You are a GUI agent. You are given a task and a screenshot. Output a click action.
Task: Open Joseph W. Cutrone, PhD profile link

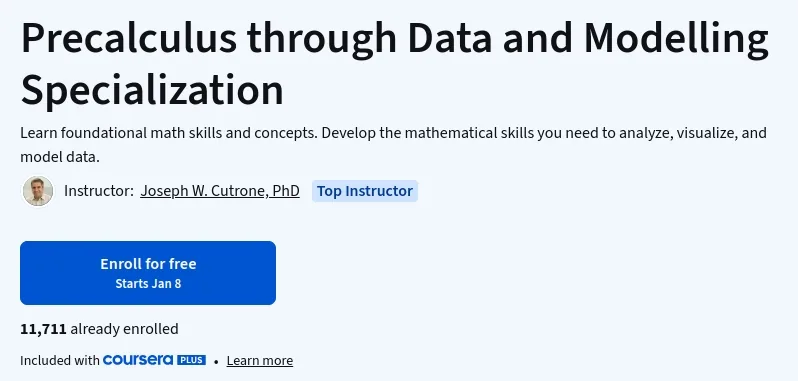pyautogui.click(x=220, y=191)
